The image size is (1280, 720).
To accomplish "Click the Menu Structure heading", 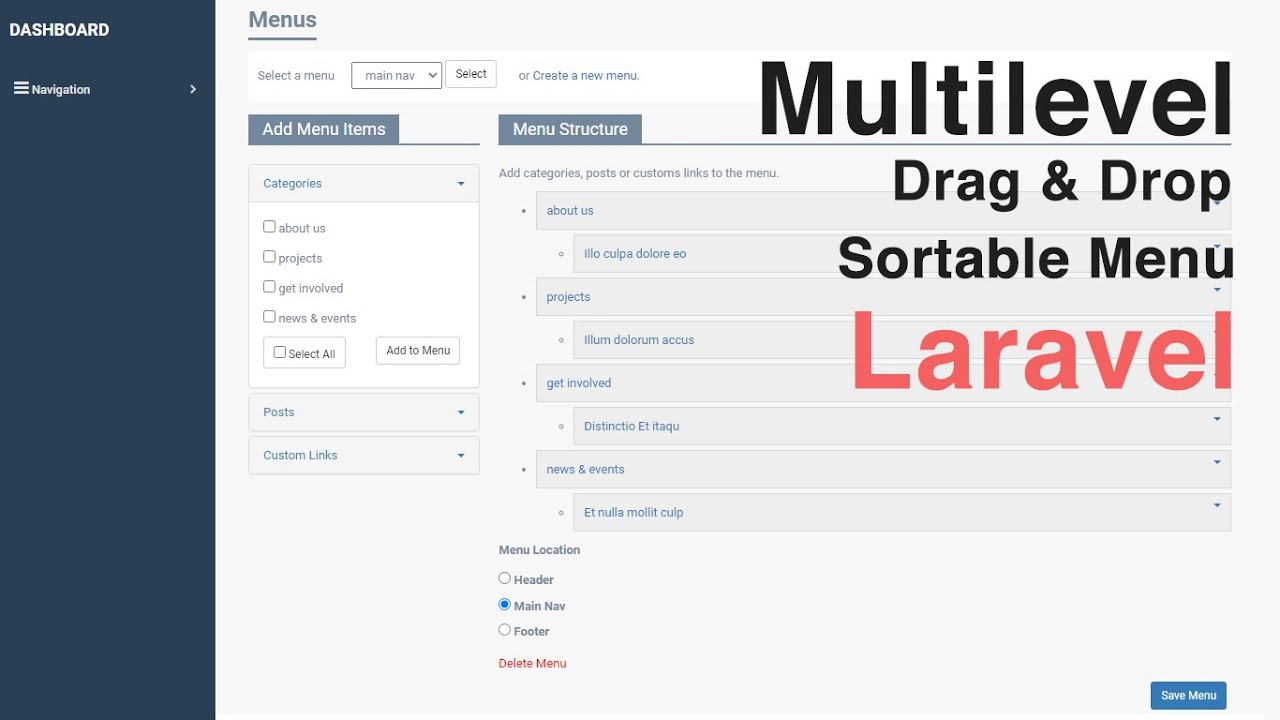I will point(570,129).
